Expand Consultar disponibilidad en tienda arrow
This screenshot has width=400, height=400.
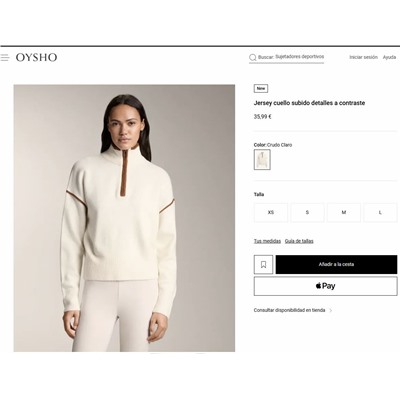click(x=331, y=310)
